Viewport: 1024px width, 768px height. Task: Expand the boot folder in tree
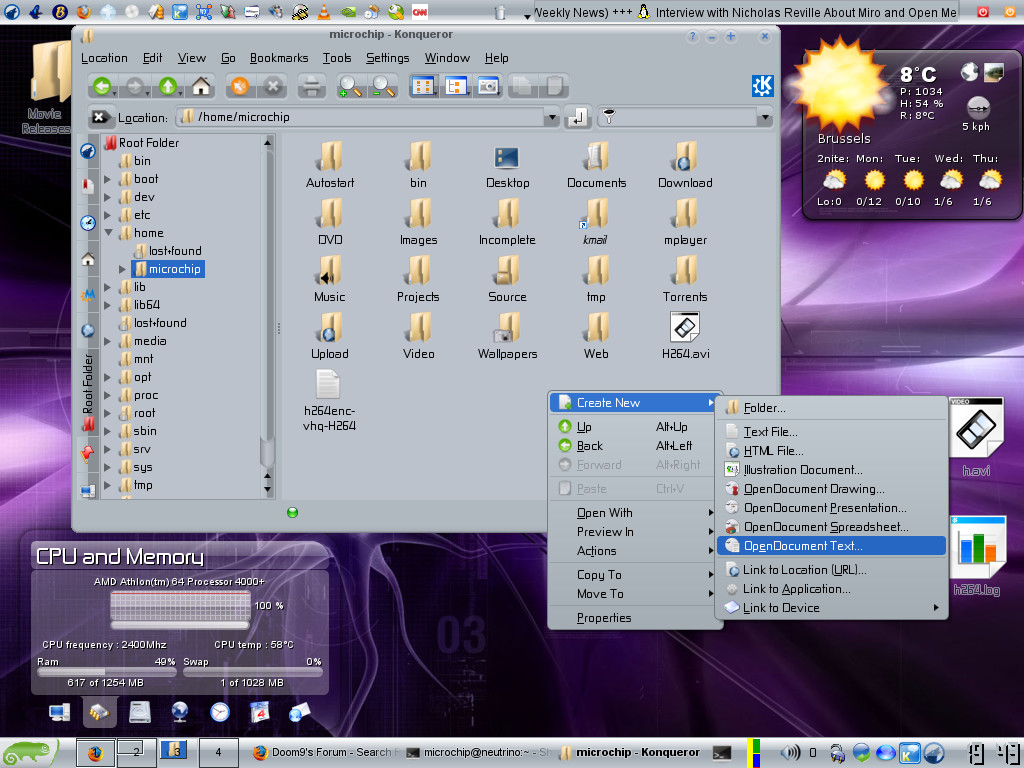[108, 178]
